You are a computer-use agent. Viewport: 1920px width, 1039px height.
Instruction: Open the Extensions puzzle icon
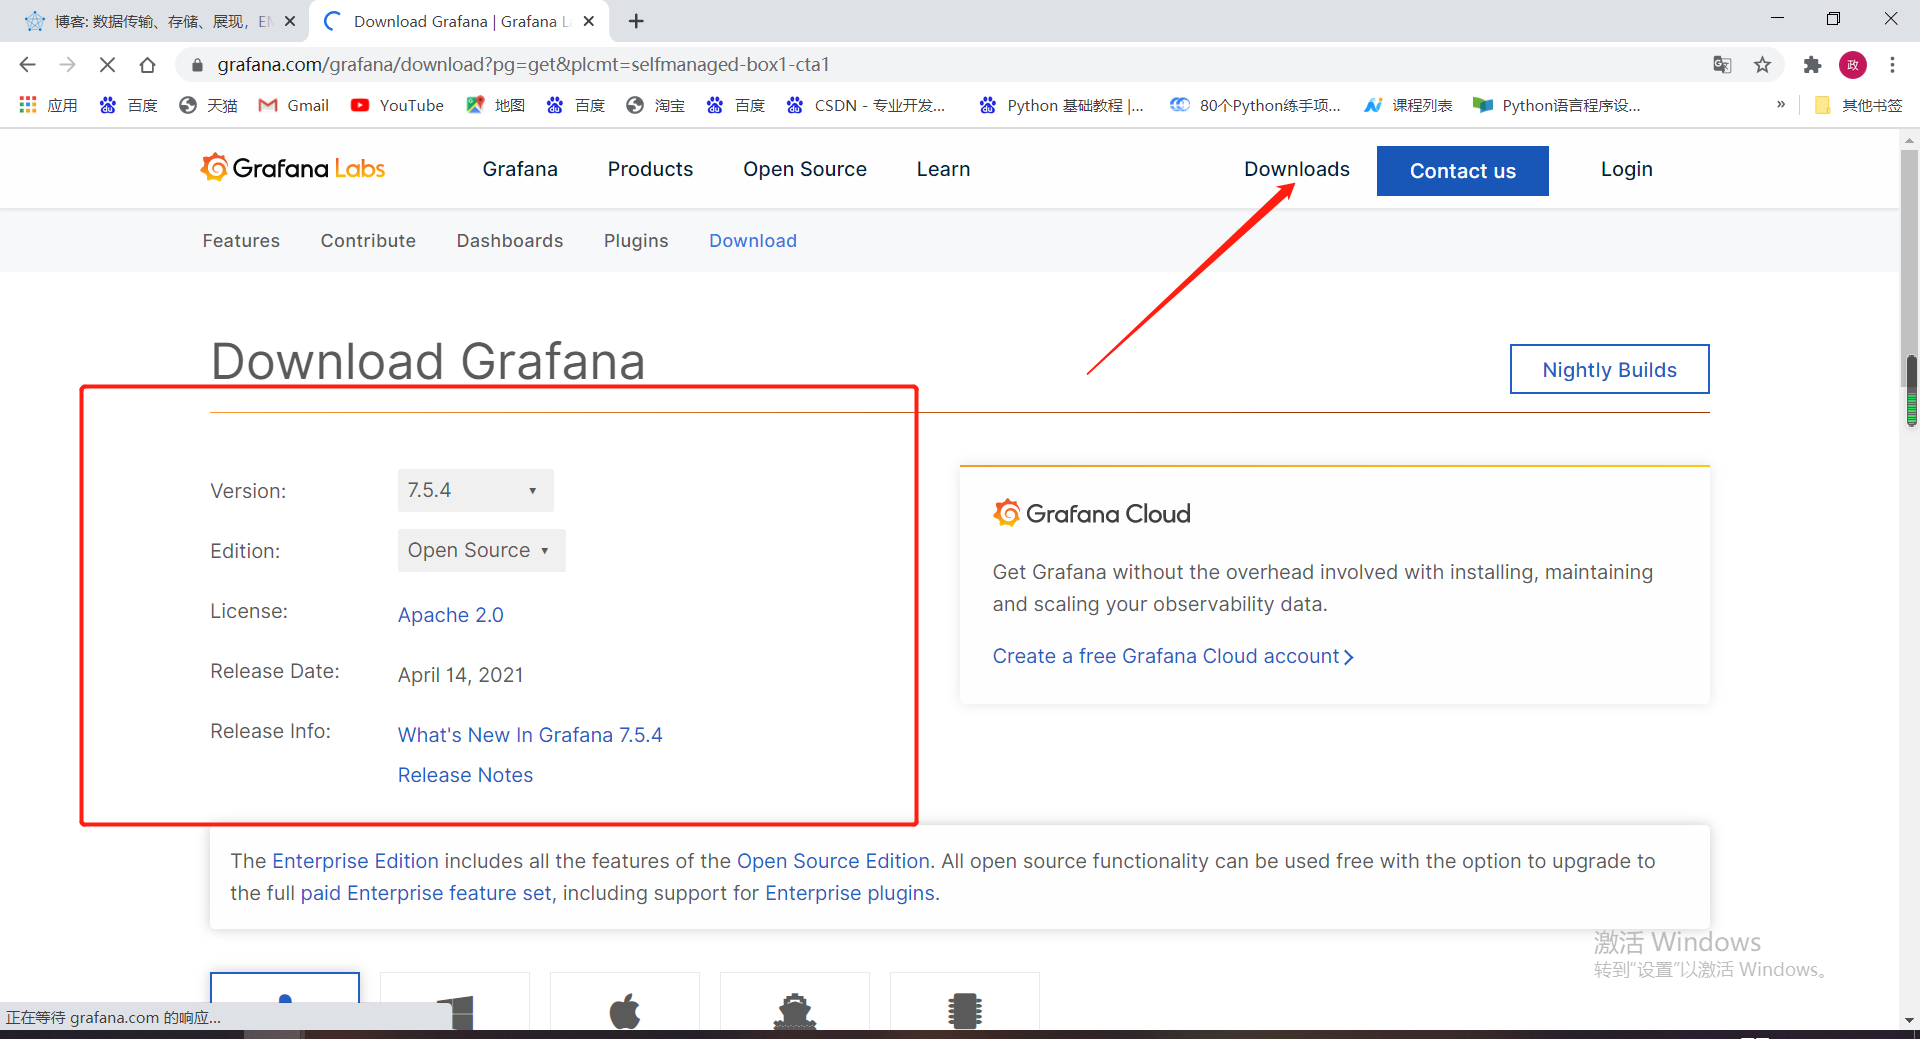(1812, 65)
